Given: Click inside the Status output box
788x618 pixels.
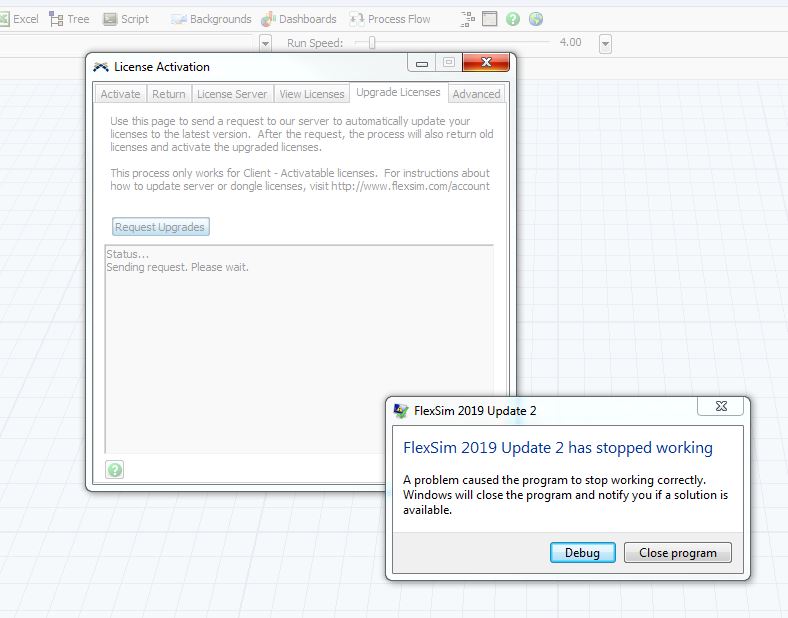Looking at the screenshot, I should (x=299, y=349).
